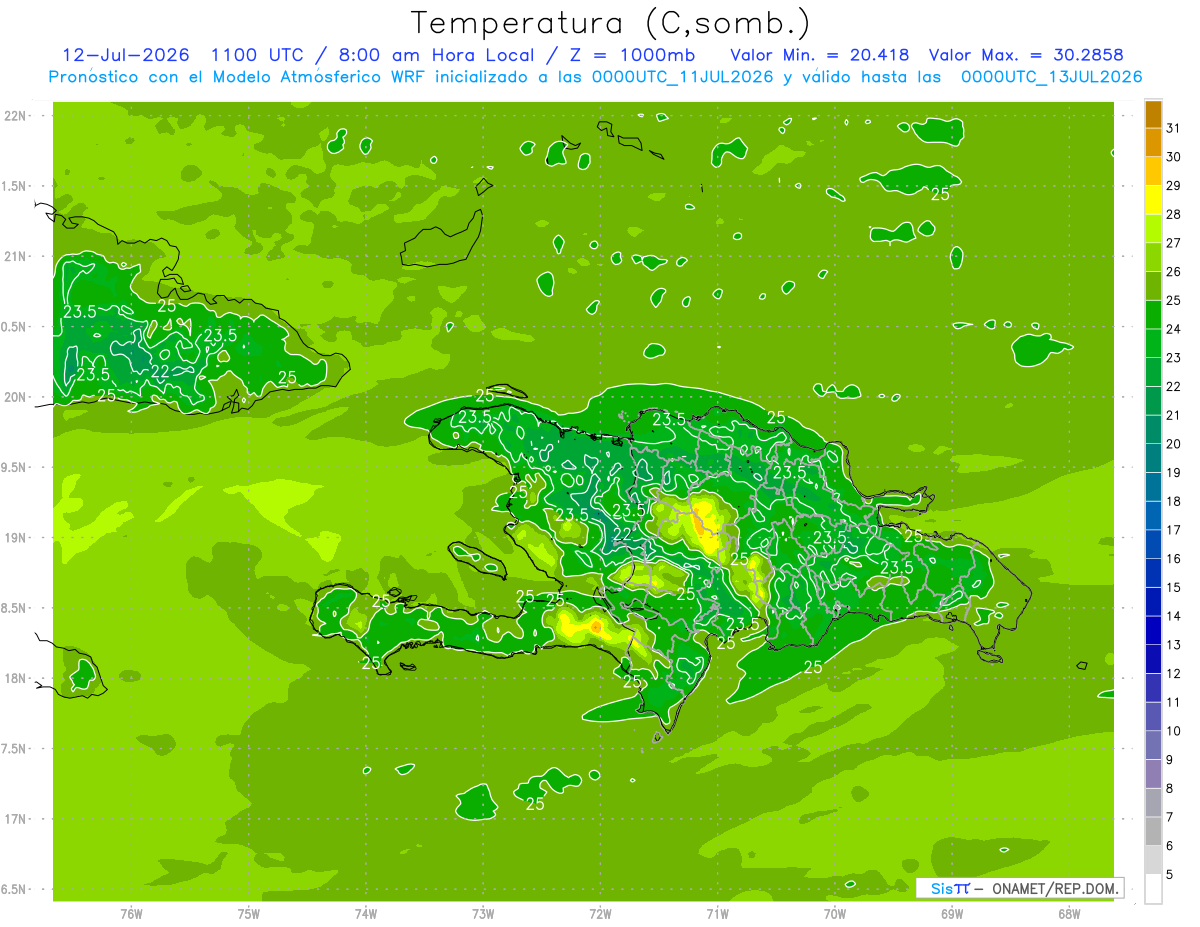The height and width of the screenshot is (927, 1200).
Task: Select the yellow swatch between 28 and 29
Action: tap(1153, 200)
